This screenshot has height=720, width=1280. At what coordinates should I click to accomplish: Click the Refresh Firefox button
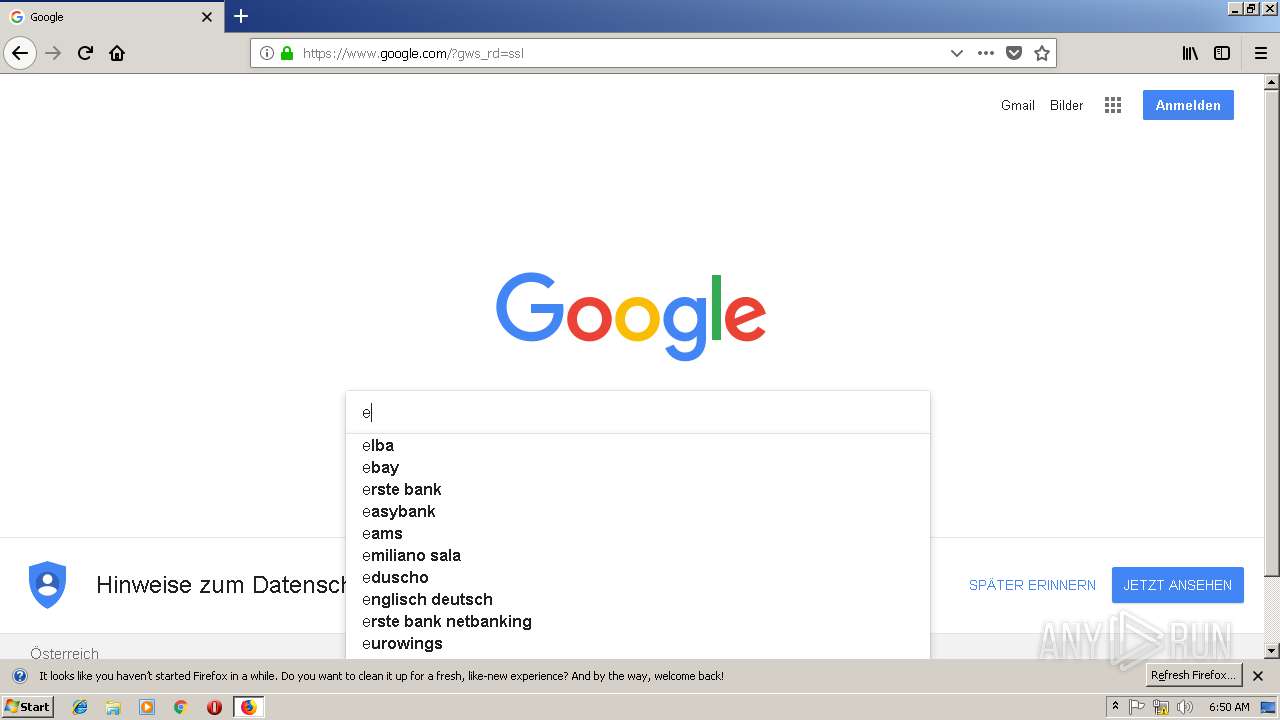1193,675
